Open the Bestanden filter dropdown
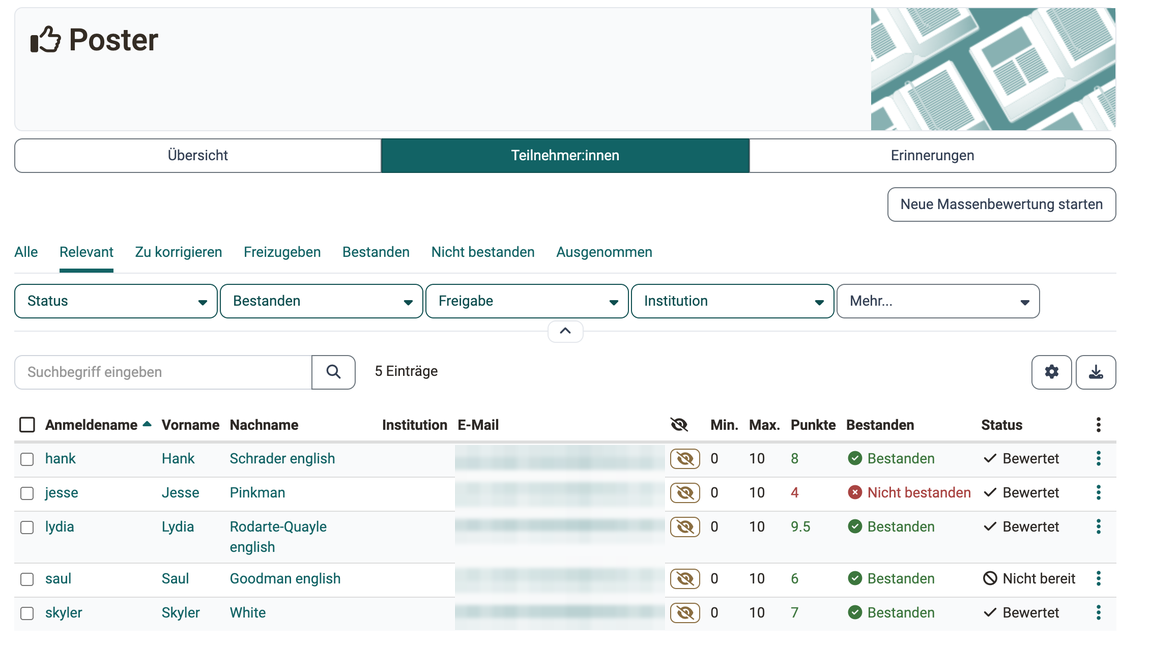 click(321, 302)
